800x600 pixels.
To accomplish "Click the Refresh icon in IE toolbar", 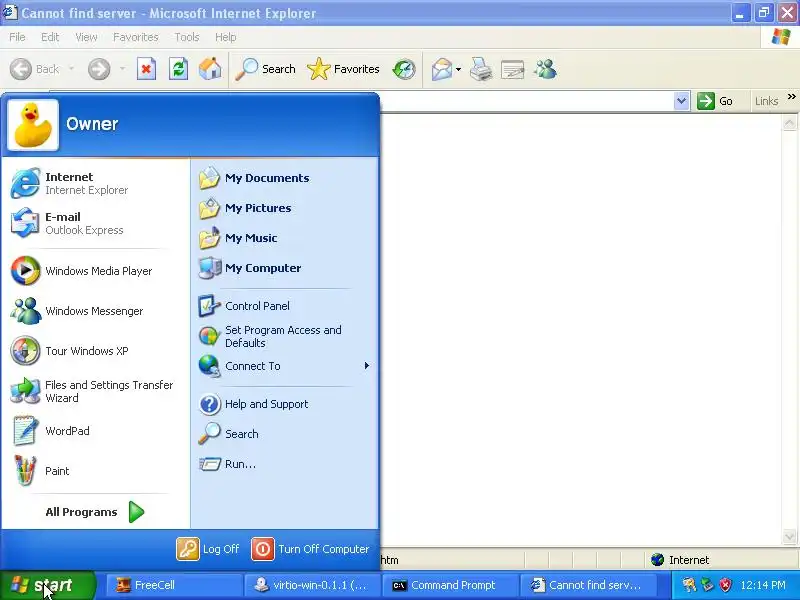I will (179, 69).
